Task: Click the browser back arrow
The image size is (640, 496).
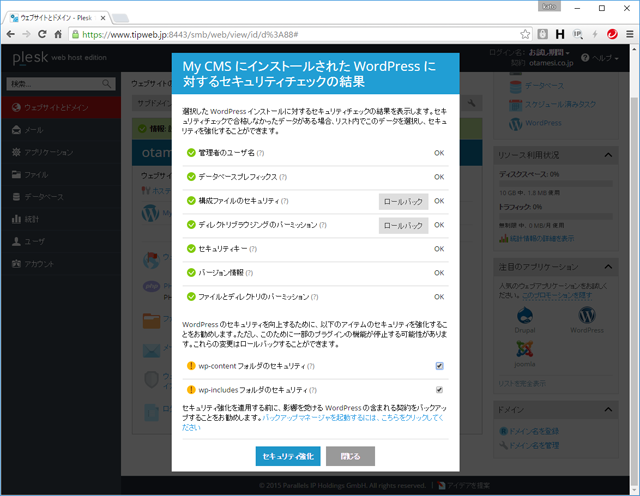Action: (11, 34)
